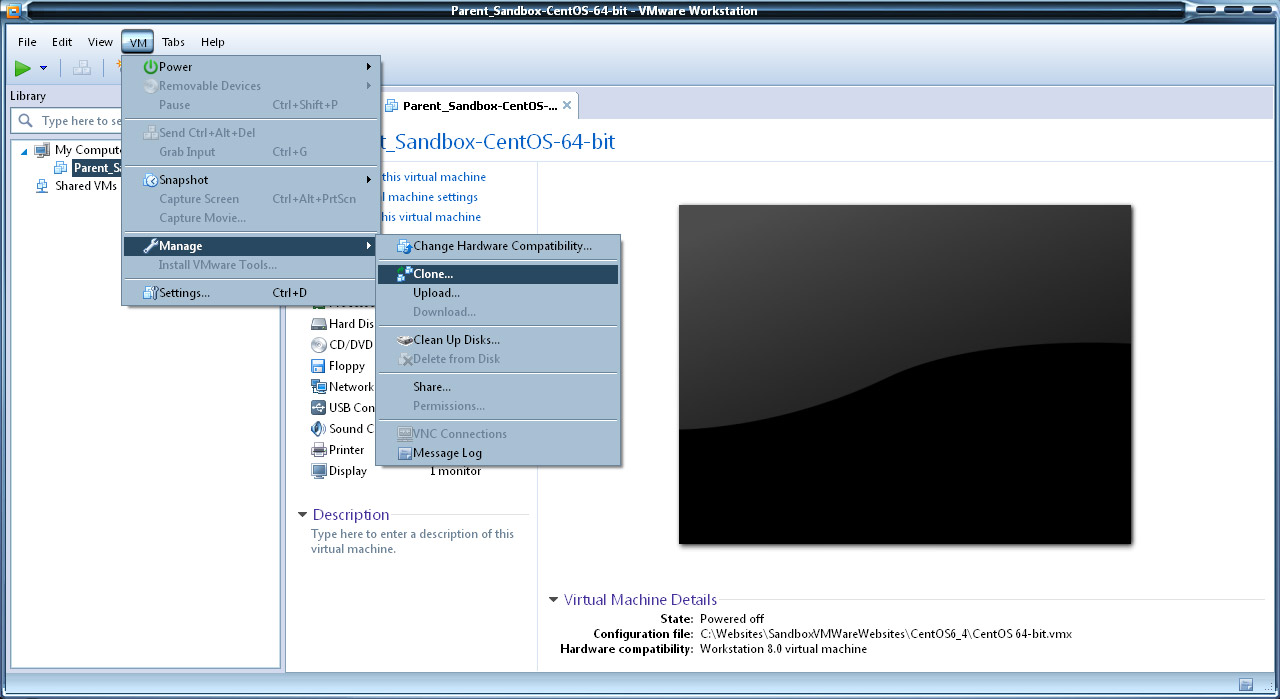Screen dimensions: 1280x699
Task: Select the Manage menu item
Action: [x=251, y=246]
